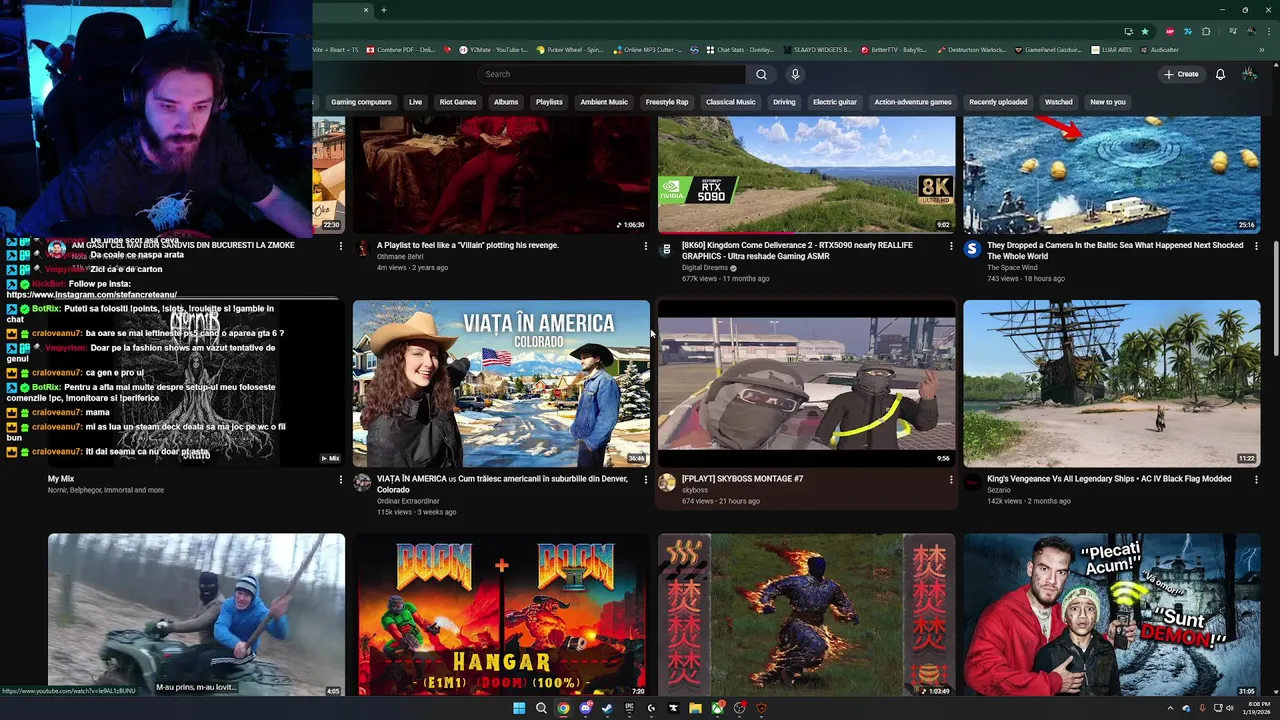Open the burning runner pixel-art thumbnail
1280x720 pixels.
pos(807,615)
